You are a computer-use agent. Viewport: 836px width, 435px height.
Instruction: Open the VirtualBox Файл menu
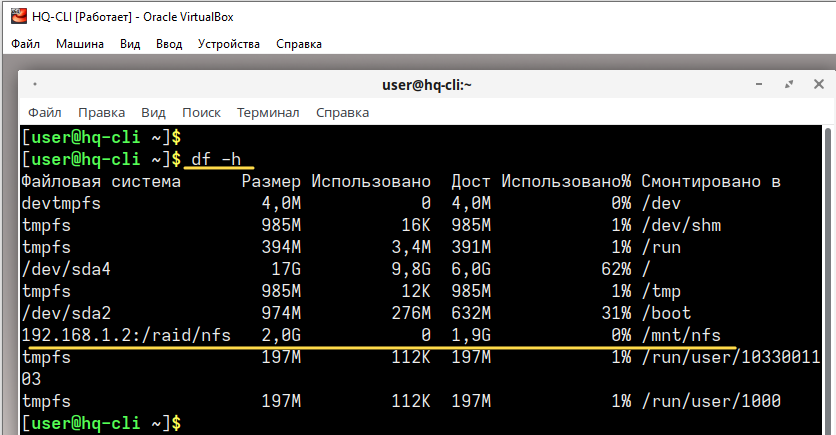25,44
